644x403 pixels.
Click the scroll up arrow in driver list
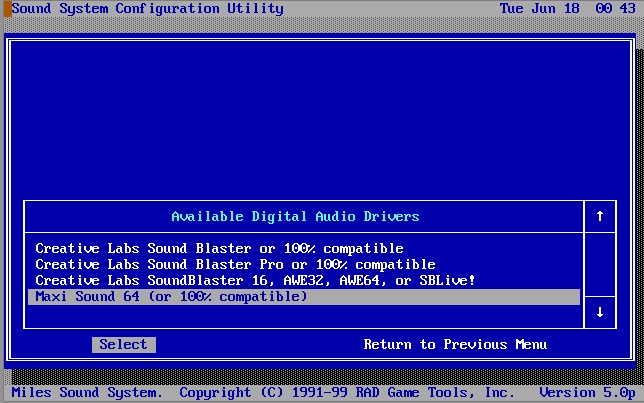coord(600,216)
